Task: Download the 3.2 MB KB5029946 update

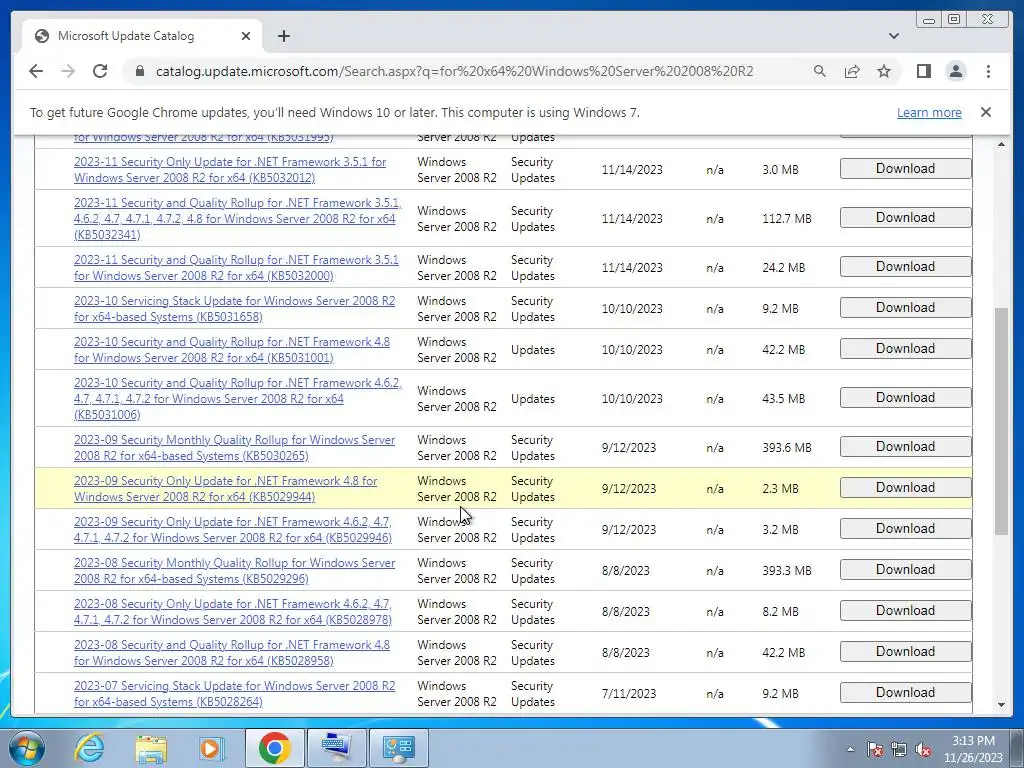Action: coord(905,529)
